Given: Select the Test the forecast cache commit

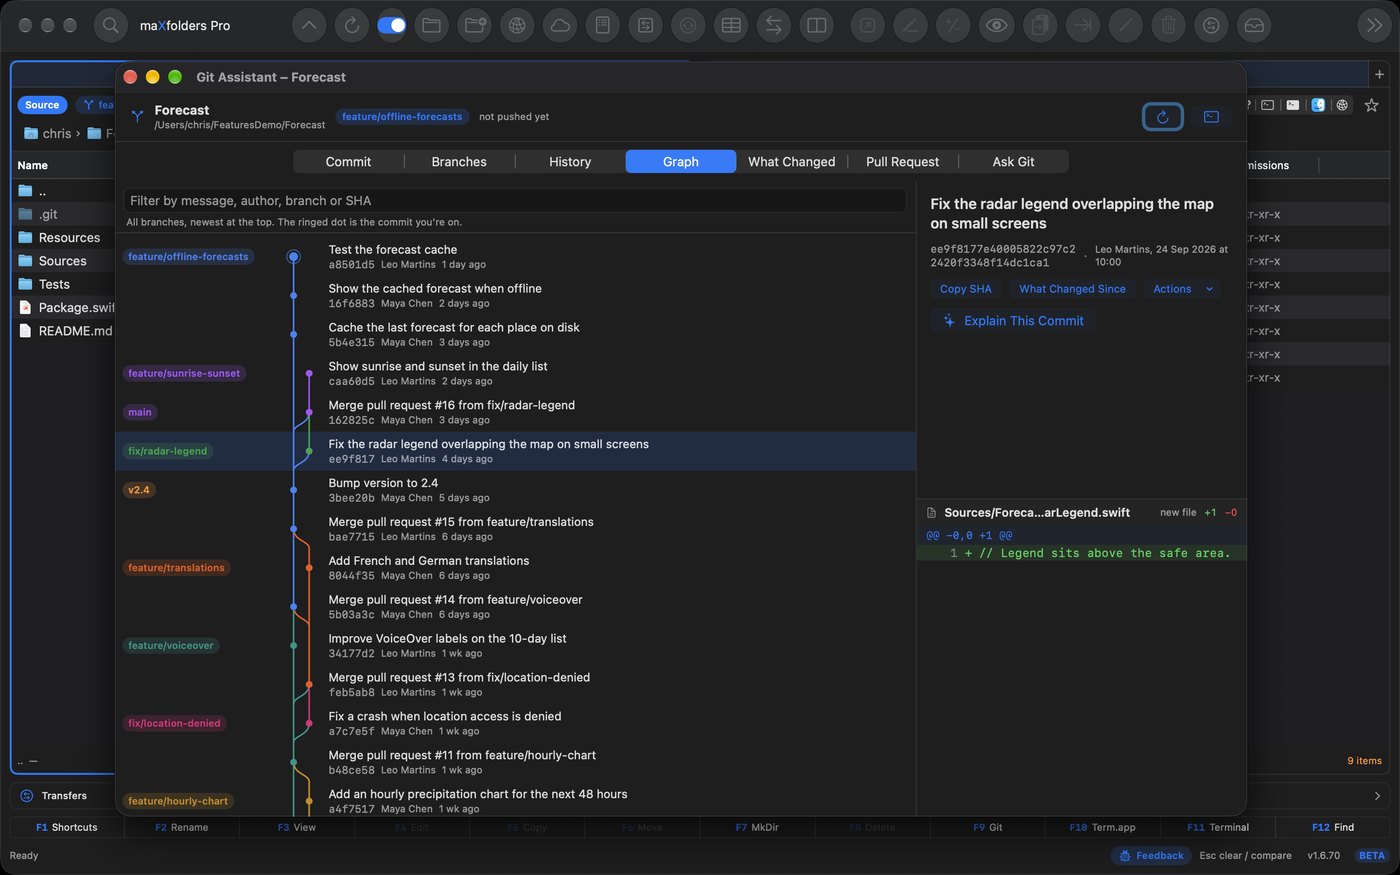Looking at the screenshot, I should tap(515, 257).
